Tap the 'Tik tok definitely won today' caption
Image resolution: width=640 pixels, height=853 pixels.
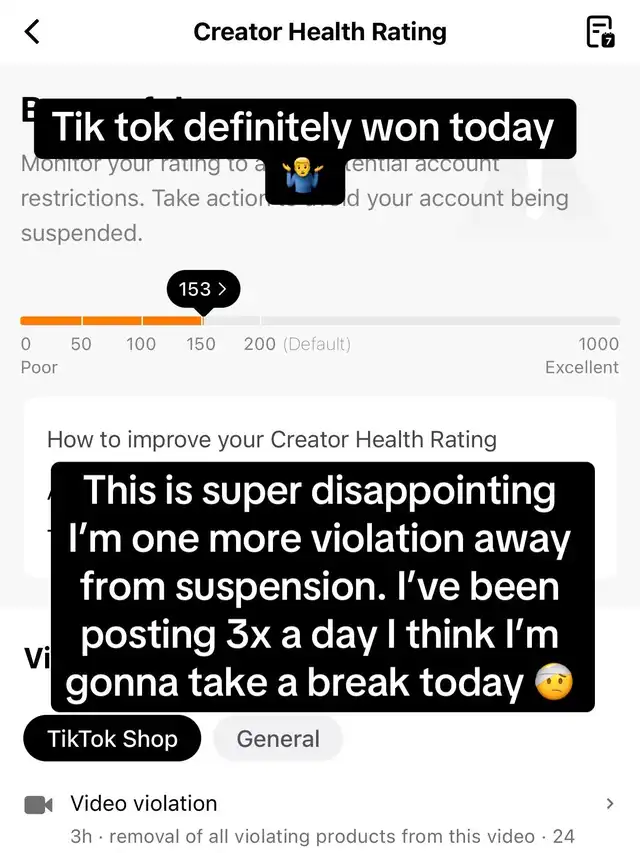pyautogui.click(x=305, y=128)
